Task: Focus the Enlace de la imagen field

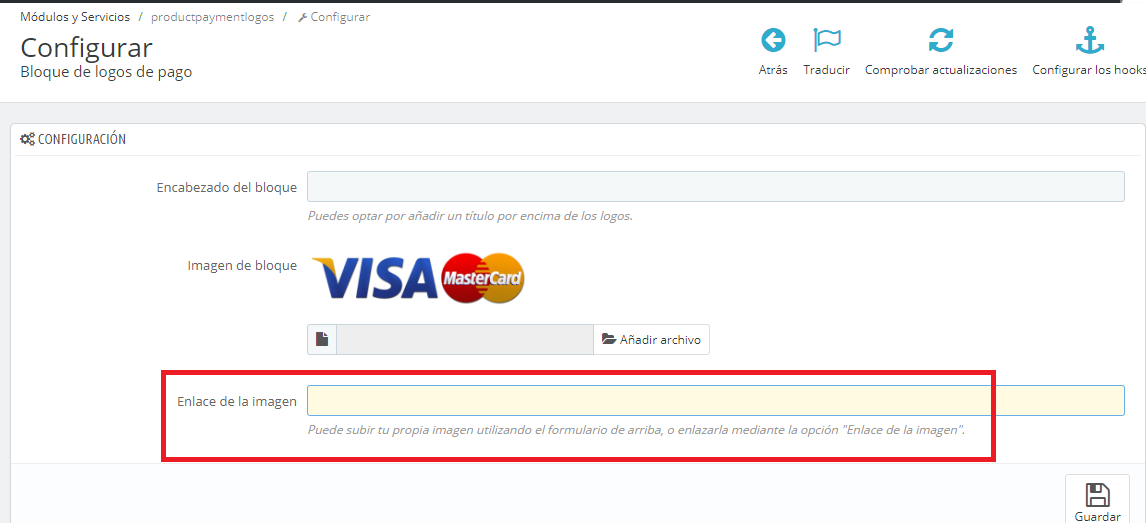Action: click(x=716, y=400)
